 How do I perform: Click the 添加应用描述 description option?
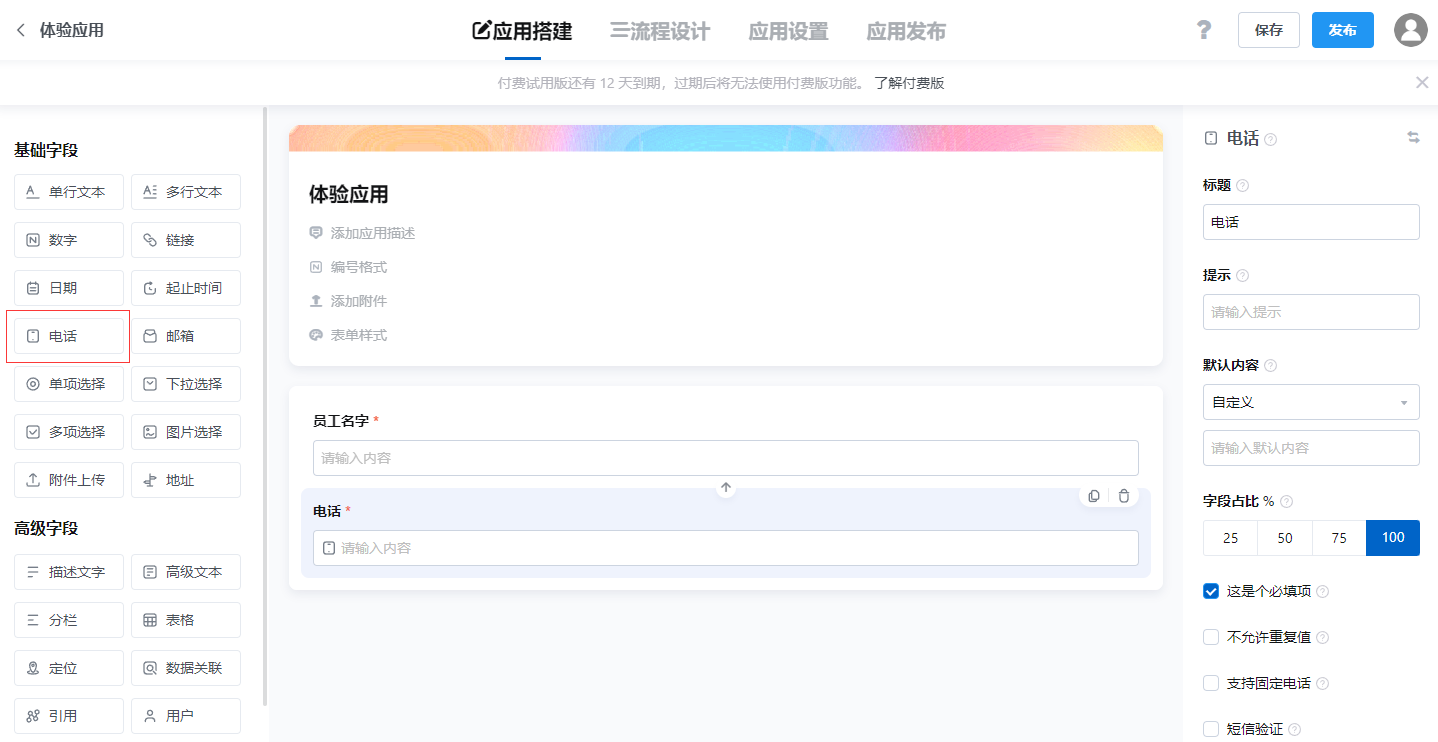pyautogui.click(x=372, y=232)
